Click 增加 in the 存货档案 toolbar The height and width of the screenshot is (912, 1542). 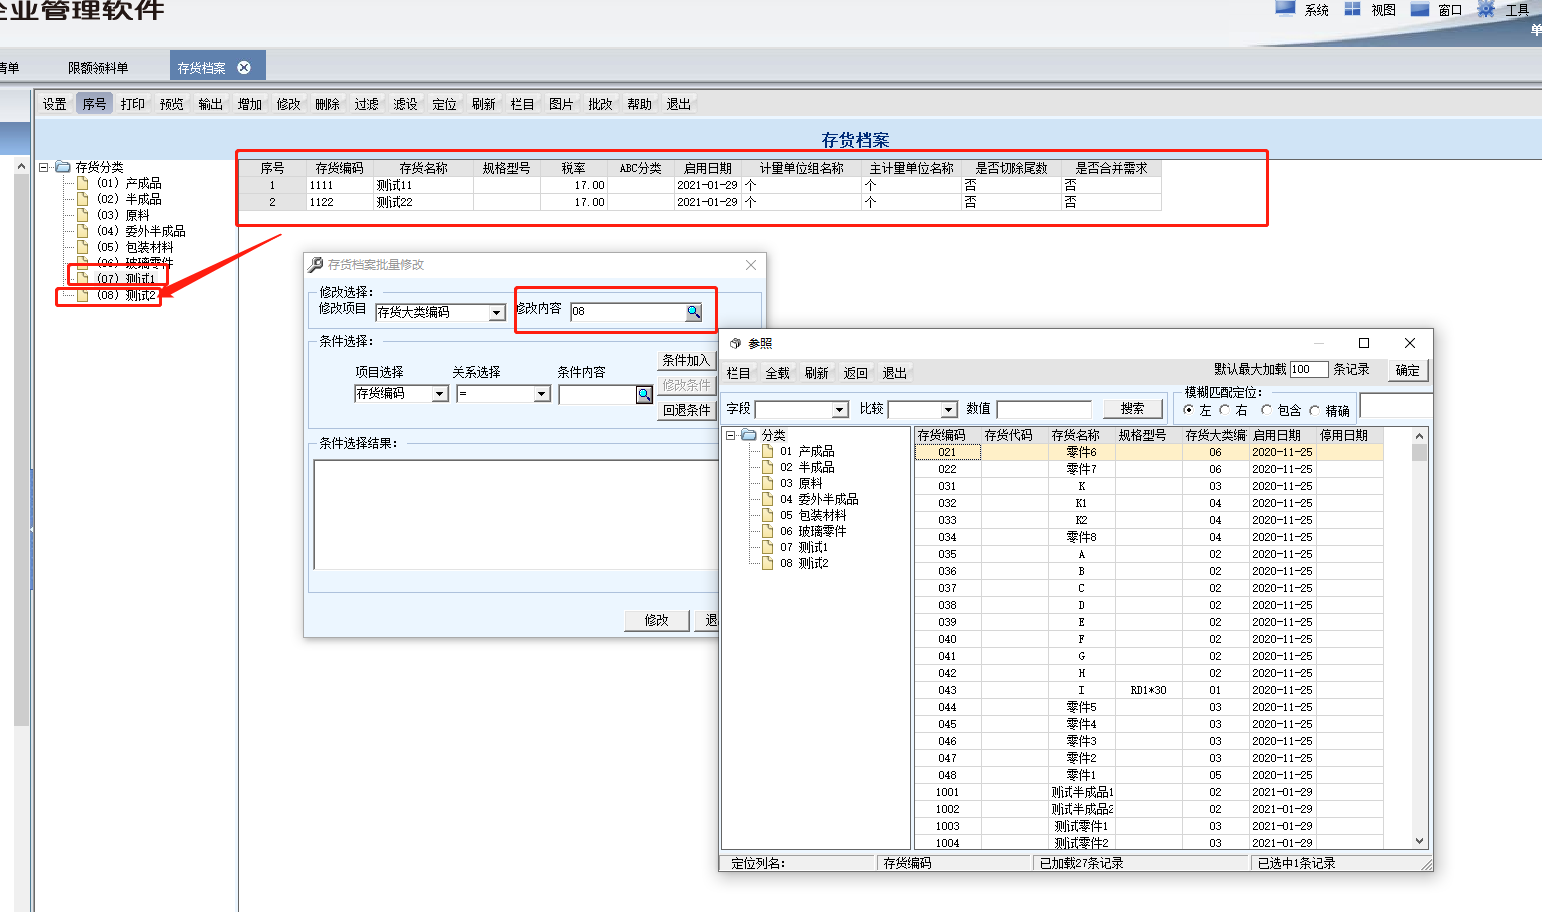250,104
